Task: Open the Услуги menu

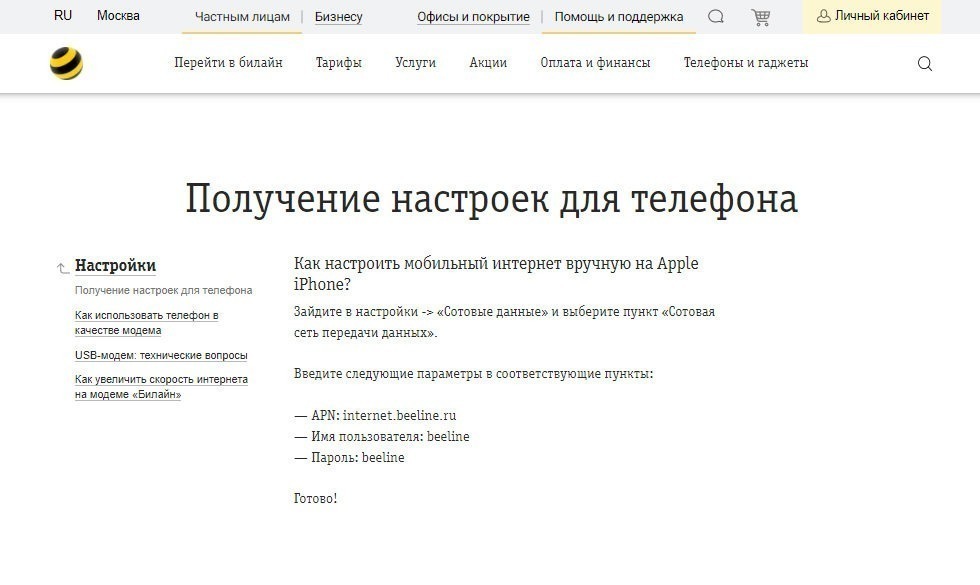Action: pyautogui.click(x=416, y=62)
